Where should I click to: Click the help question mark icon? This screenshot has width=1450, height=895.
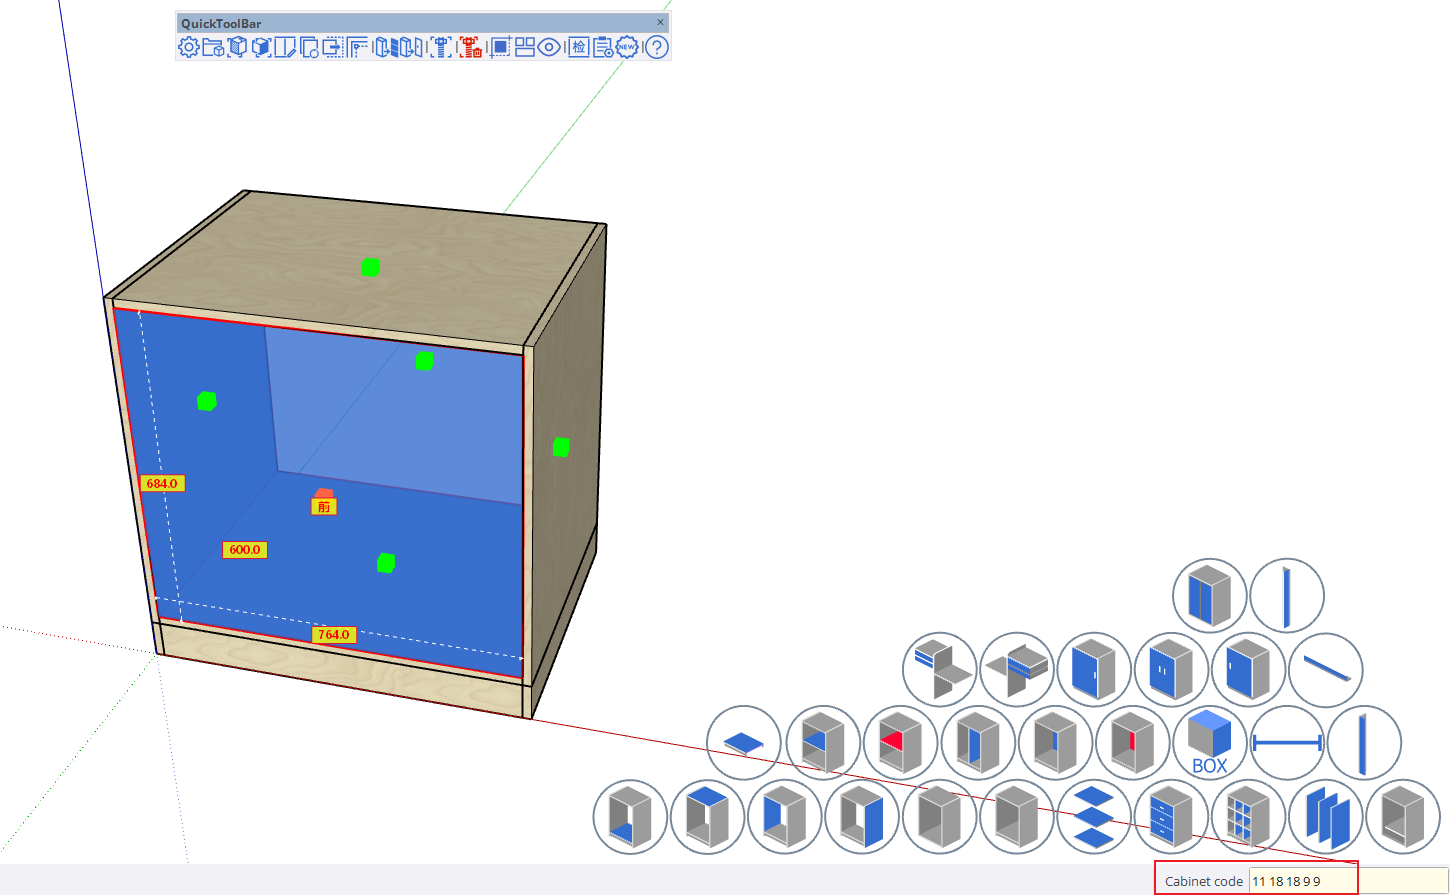(656, 47)
